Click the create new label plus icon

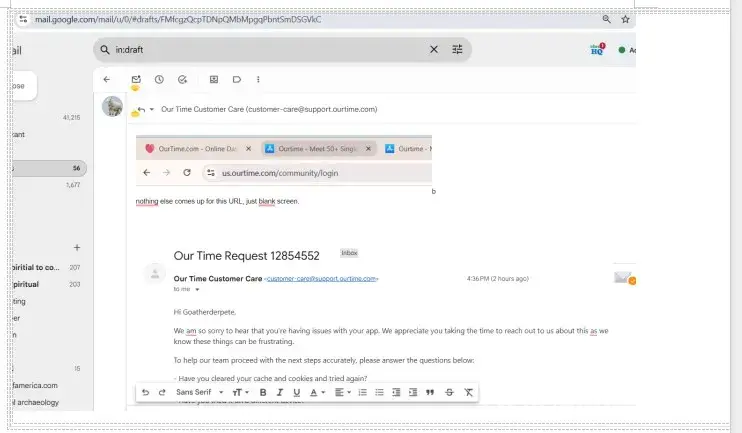77,247
